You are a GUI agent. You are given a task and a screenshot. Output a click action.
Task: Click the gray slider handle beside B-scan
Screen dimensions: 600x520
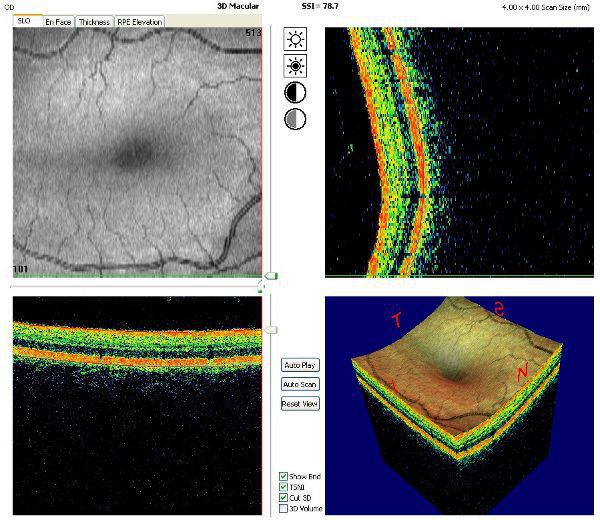pos(271,330)
